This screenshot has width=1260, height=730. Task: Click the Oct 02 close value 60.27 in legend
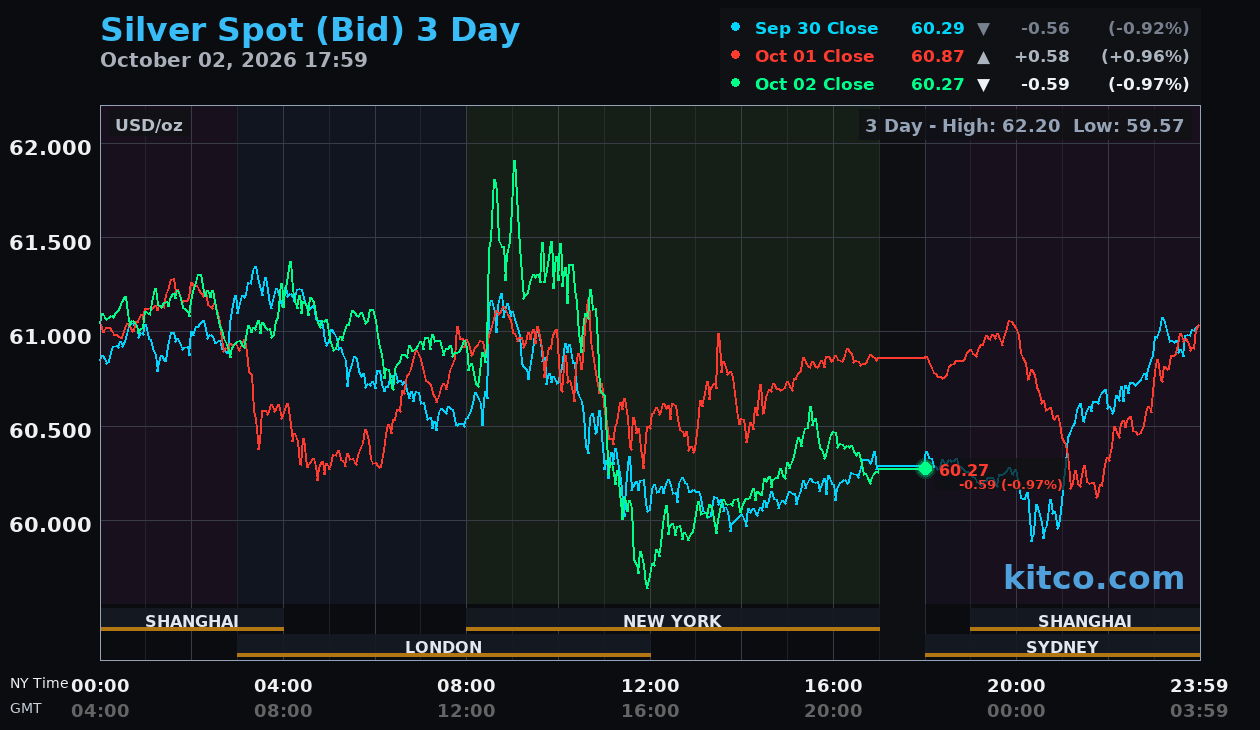[938, 85]
